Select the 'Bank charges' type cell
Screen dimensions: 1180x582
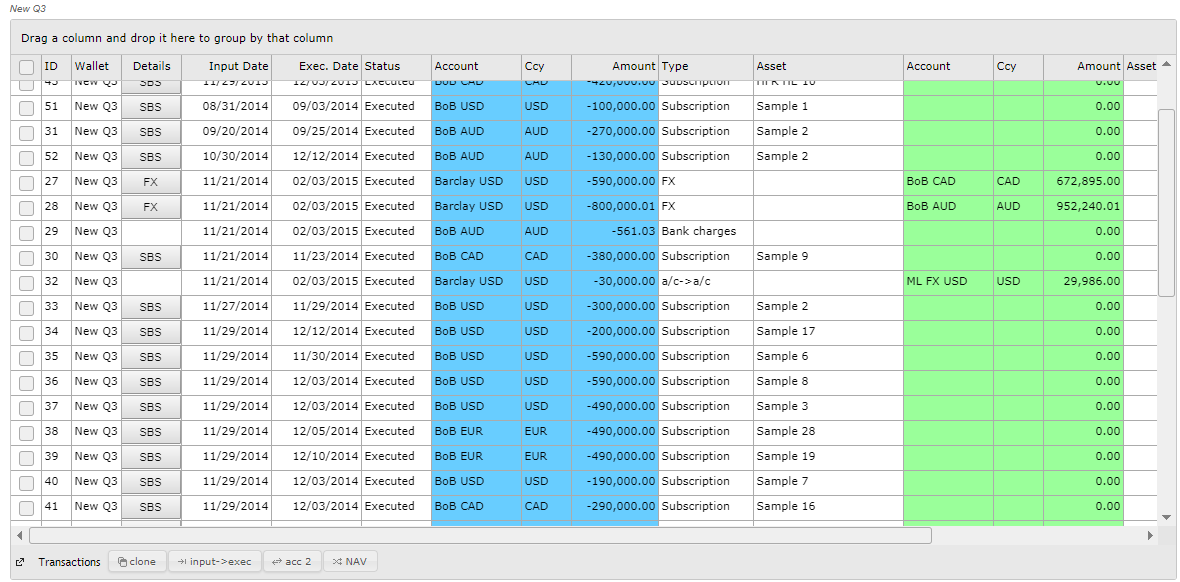point(706,231)
